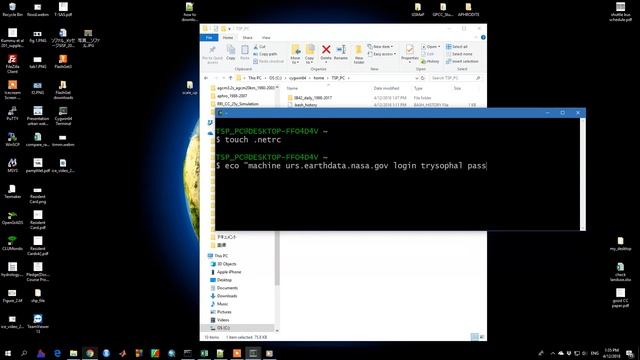
Task: Click Explorer refresh button next to address bar
Action: [x=423, y=78]
